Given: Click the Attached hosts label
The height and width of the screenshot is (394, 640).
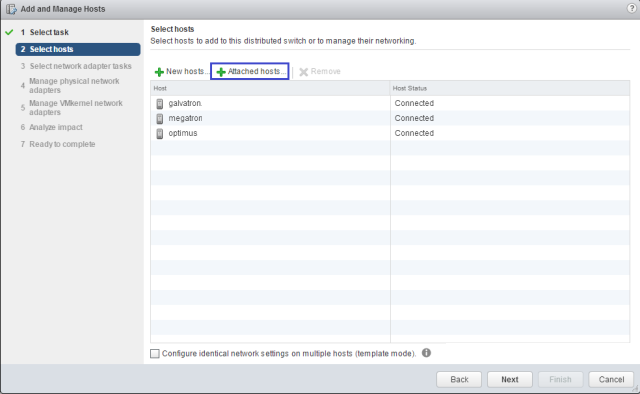Looking at the screenshot, I should [257, 71].
